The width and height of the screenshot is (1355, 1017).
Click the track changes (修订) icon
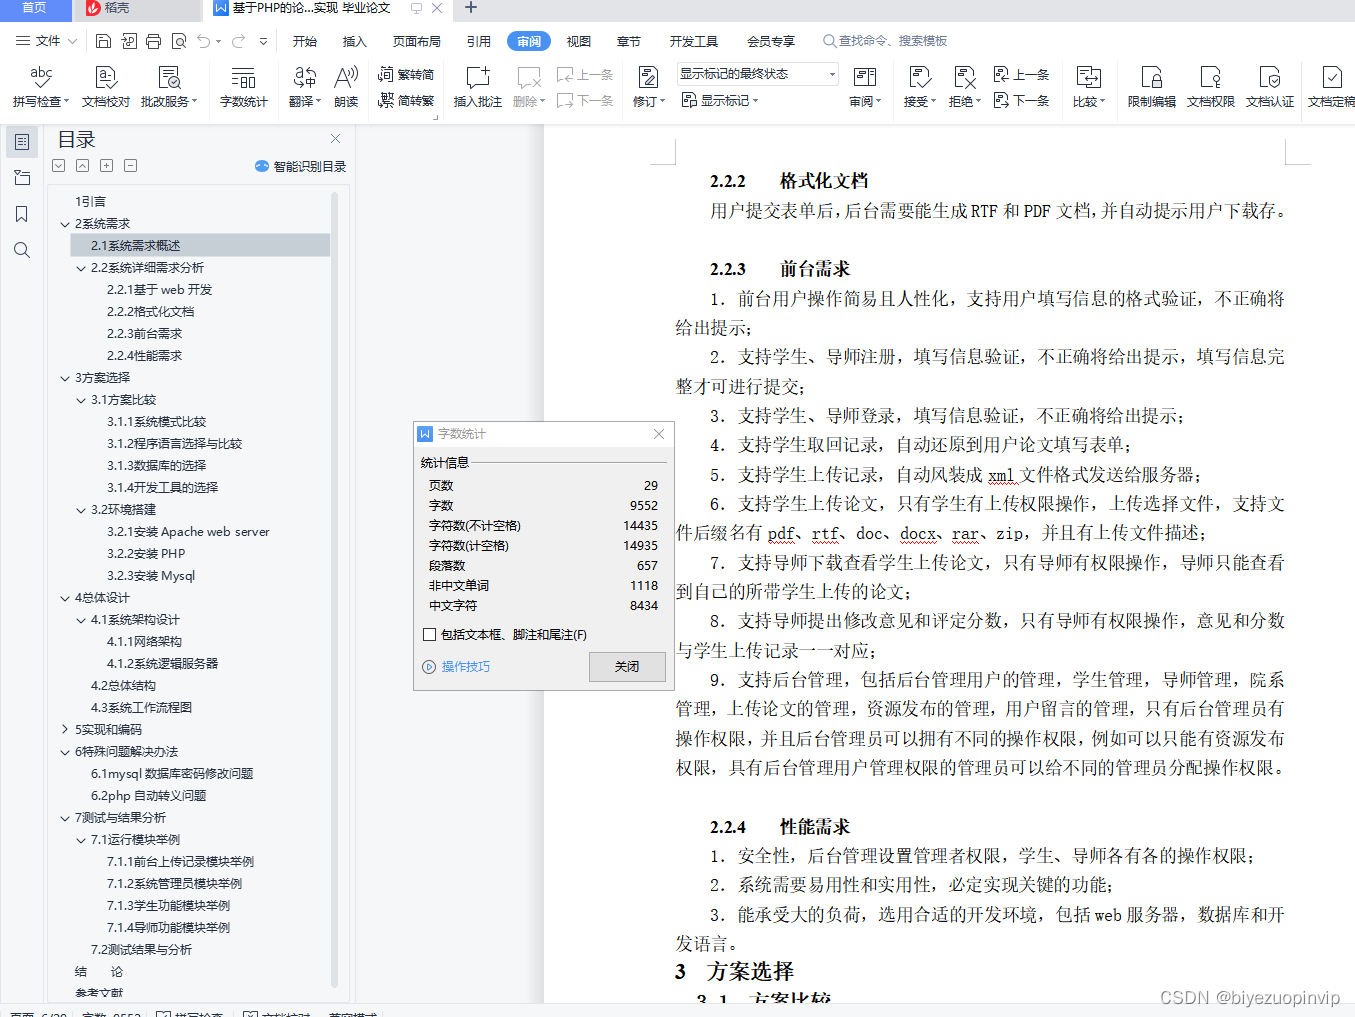point(648,76)
